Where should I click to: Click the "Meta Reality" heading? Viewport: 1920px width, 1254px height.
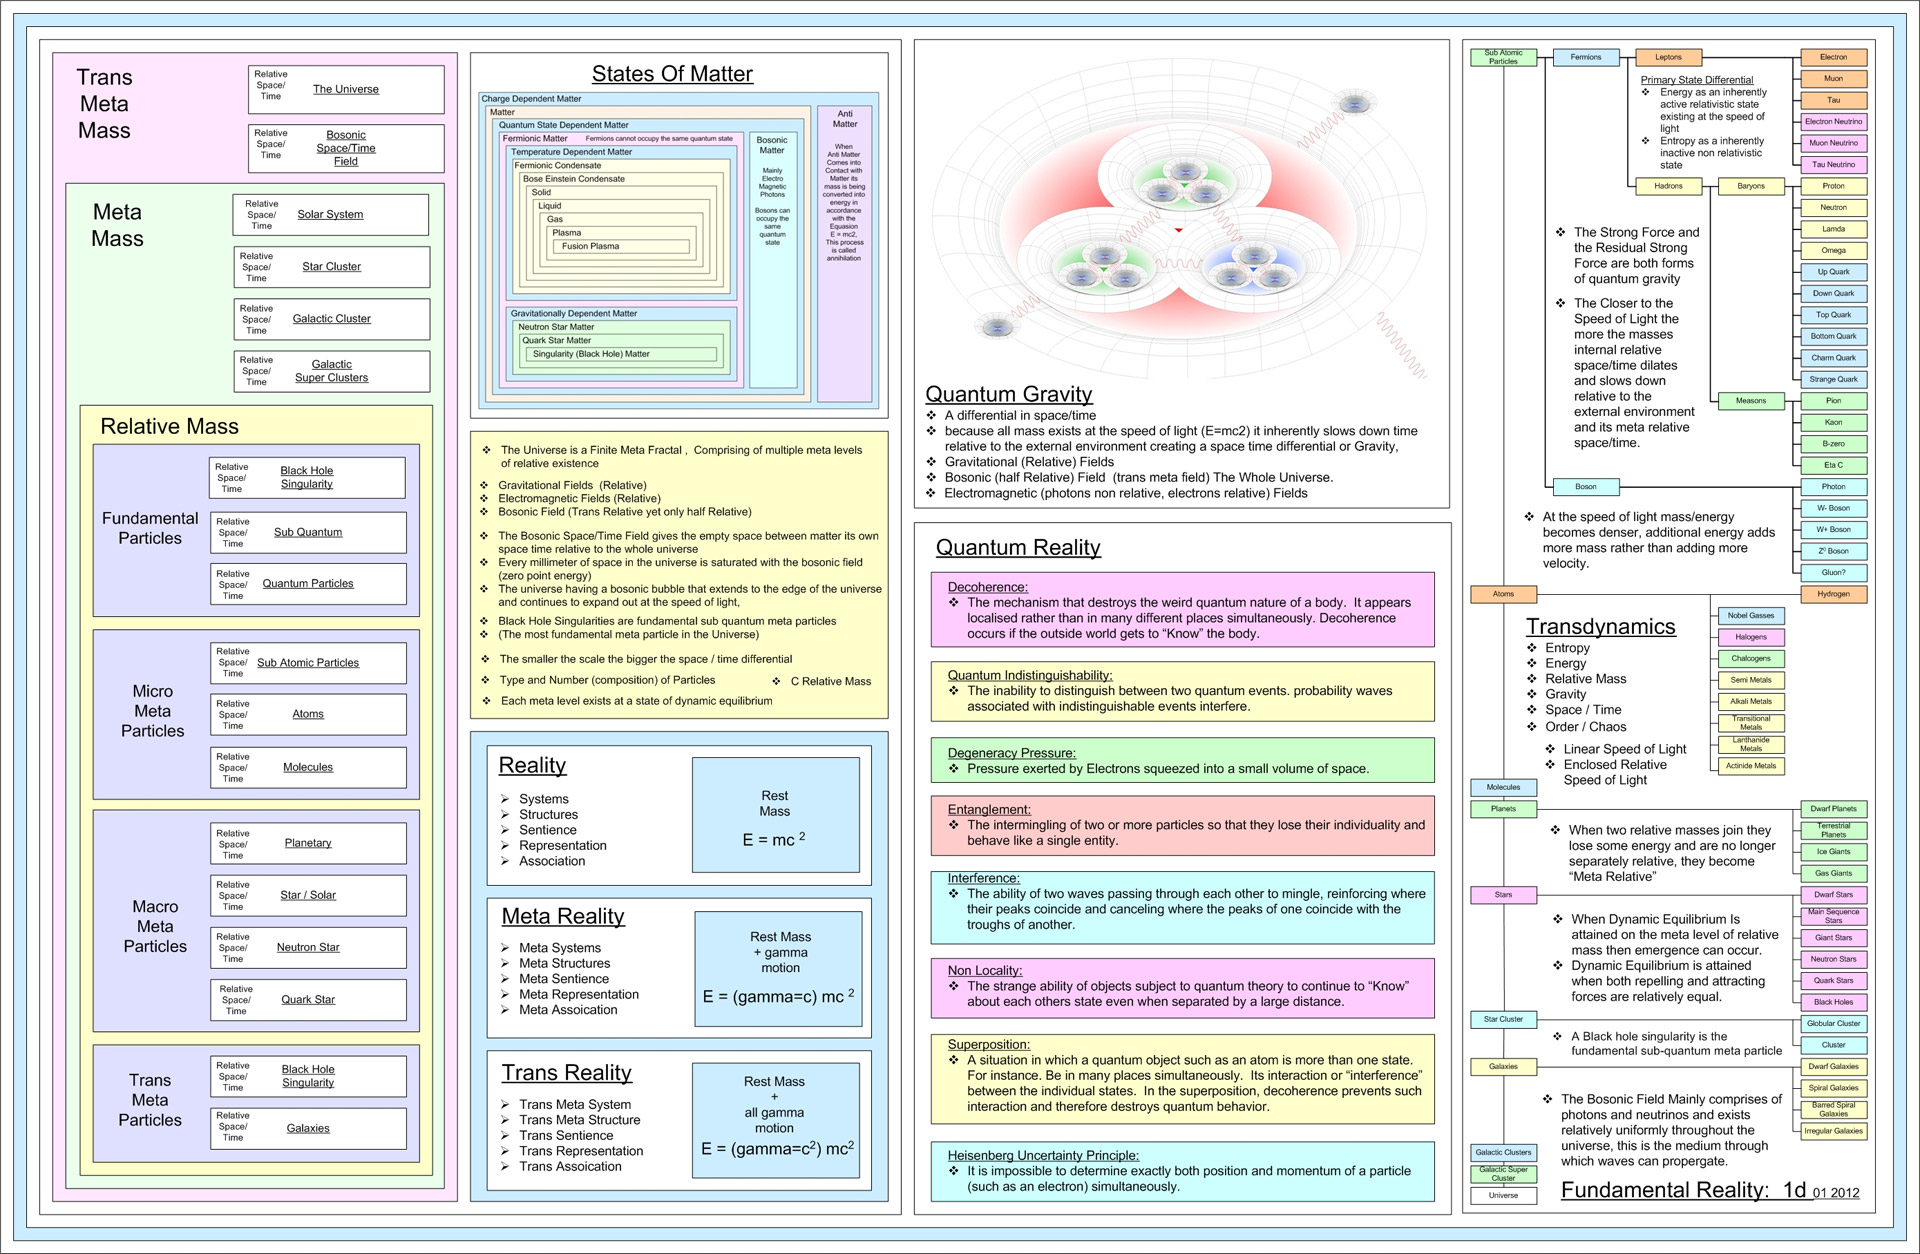(563, 916)
